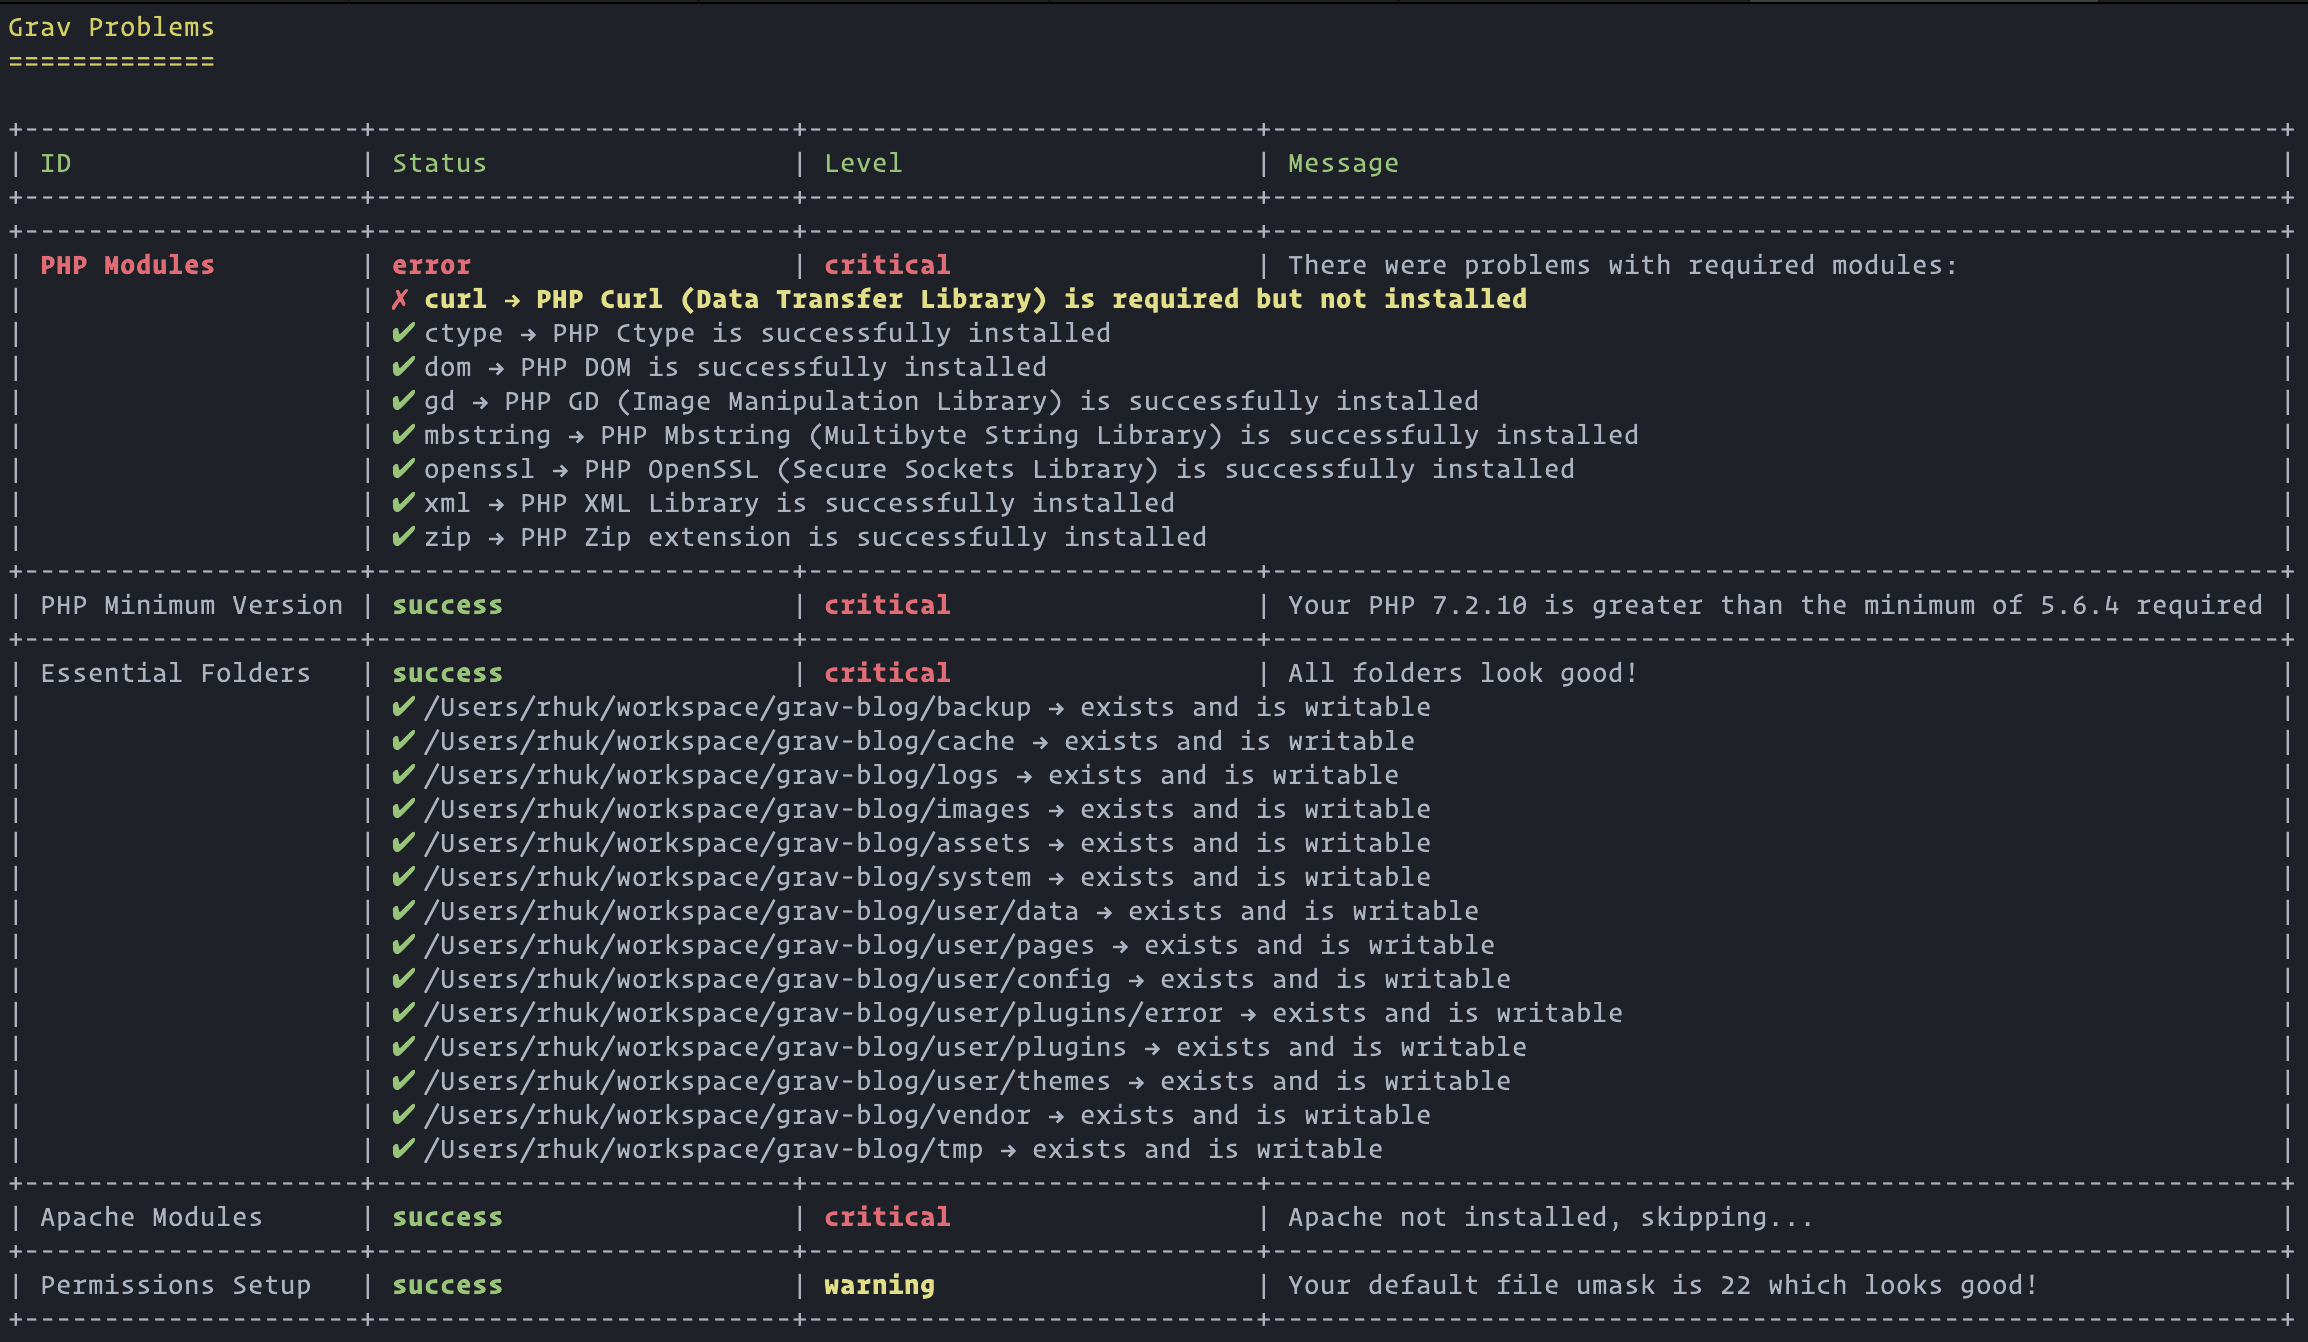The width and height of the screenshot is (2308, 1342).
Task: Click 'PHP Zip extension is successfully installed' text
Action: point(863,537)
